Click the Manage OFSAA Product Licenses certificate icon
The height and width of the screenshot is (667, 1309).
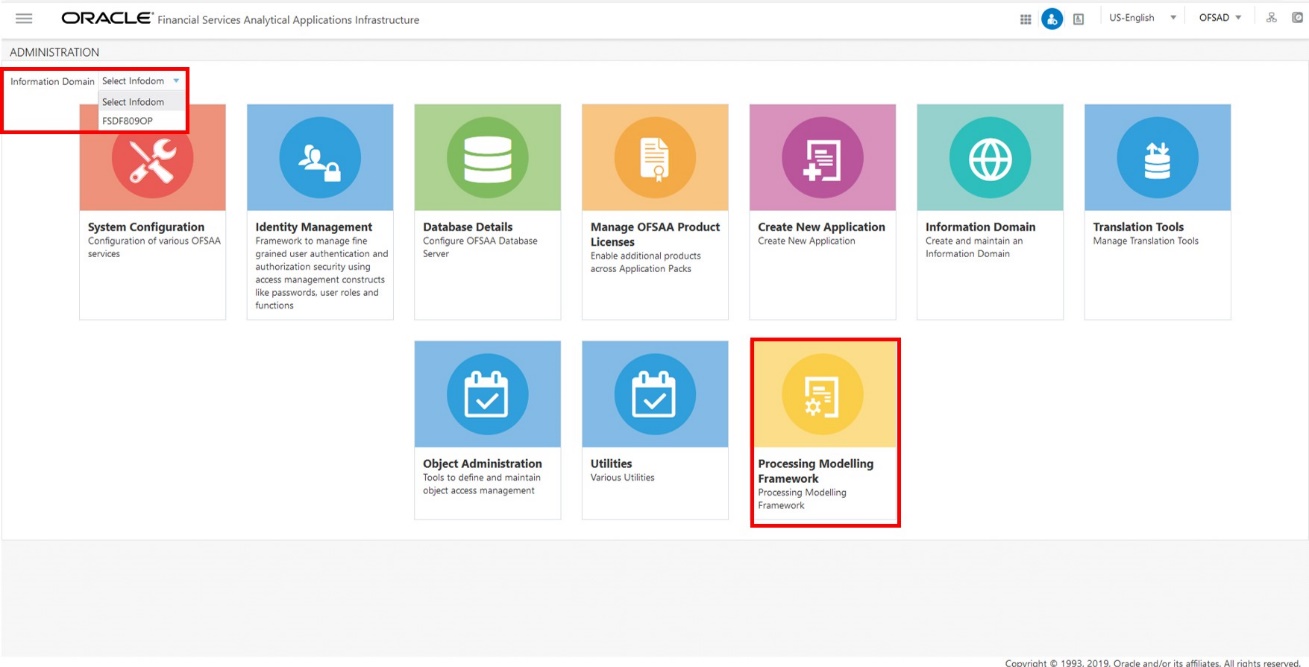655,158
